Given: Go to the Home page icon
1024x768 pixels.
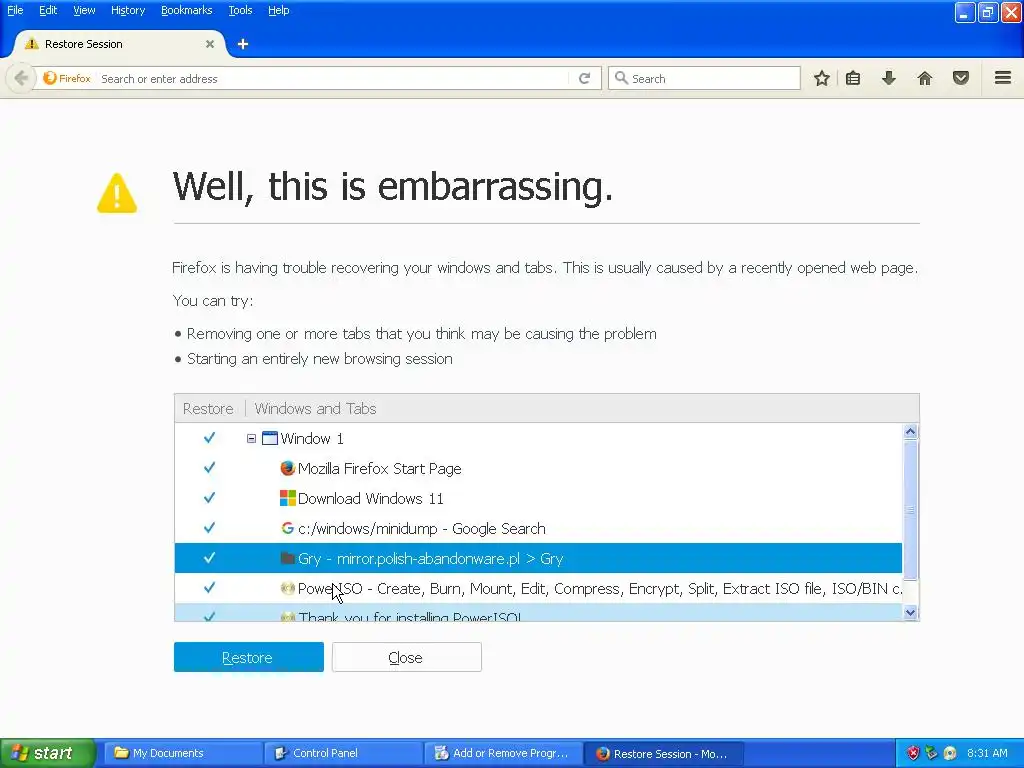Looking at the screenshot, I should pos(925,78).
